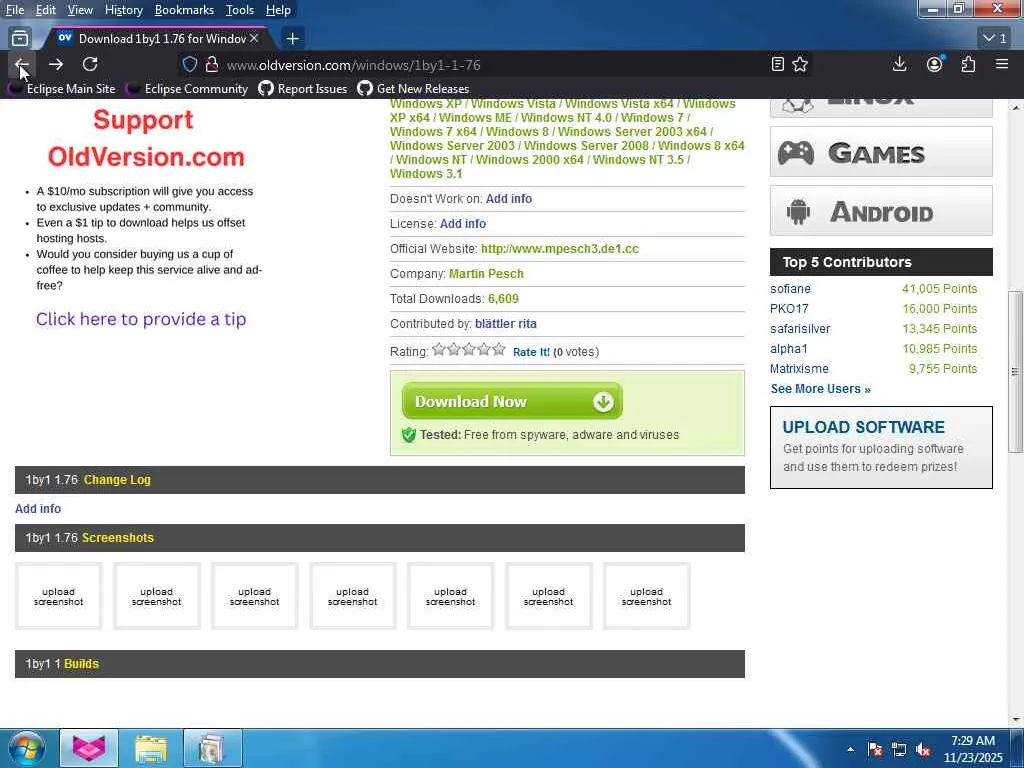1024x768 pixels.
Task: Click here to provide a tip link
Action: (141, 319)
